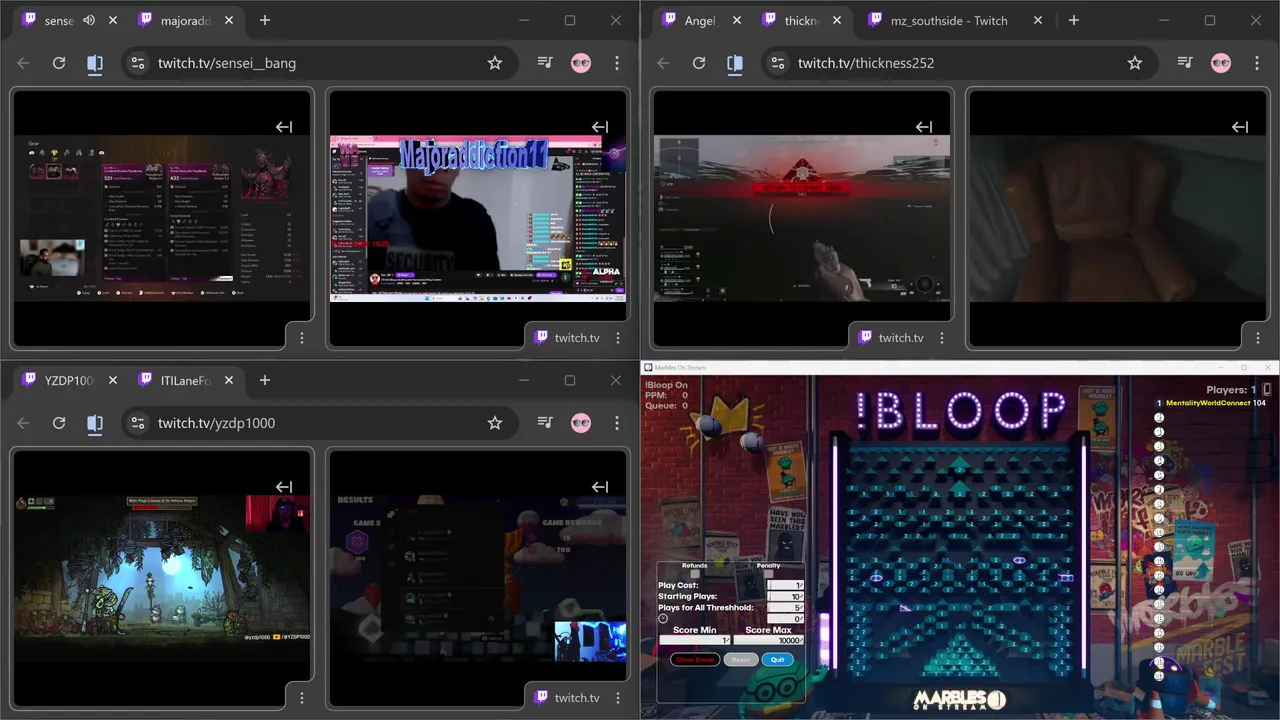Screen dimensions: 1280x720
Task: Open options menu of yzdp1000 left pane
Action: tap(302, 698)
